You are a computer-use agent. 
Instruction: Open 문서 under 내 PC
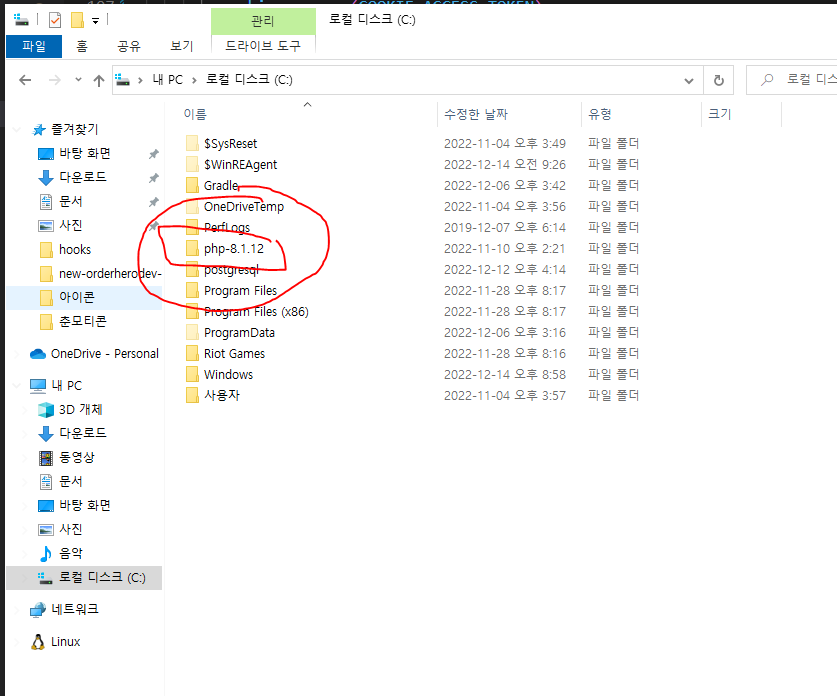pos(70,481)
